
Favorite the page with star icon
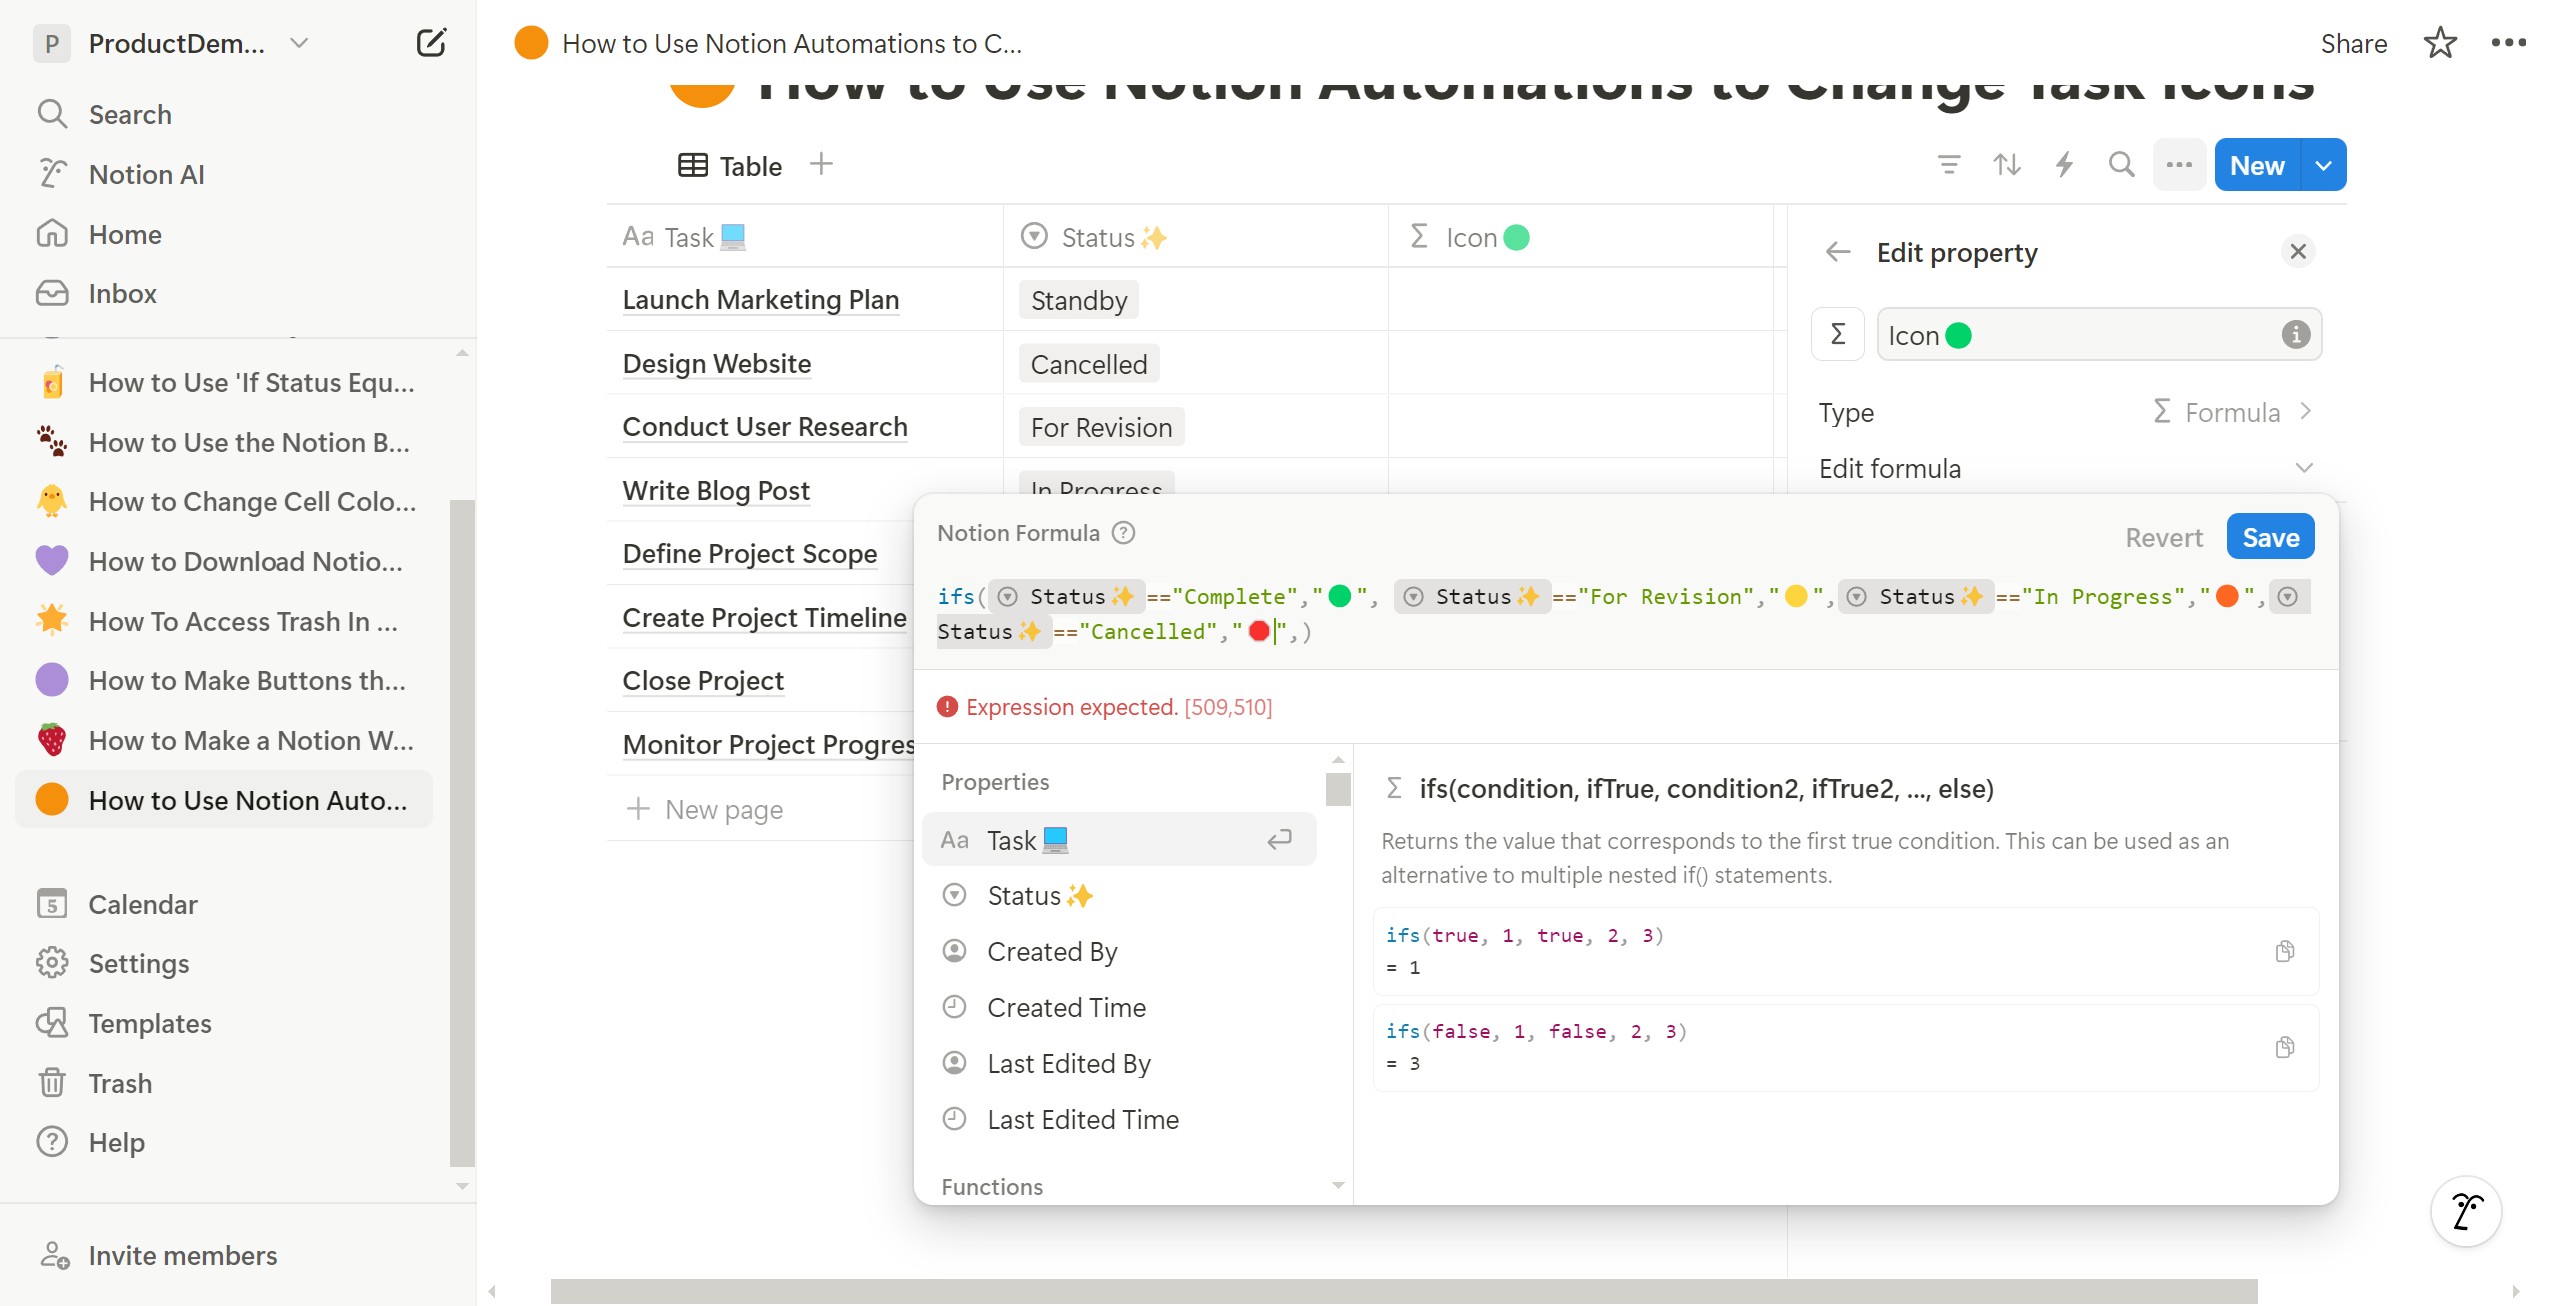(2441, 43)
